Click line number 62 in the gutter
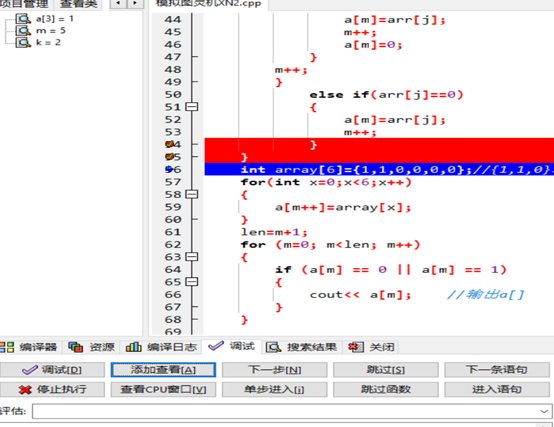 tap(172, 244)
